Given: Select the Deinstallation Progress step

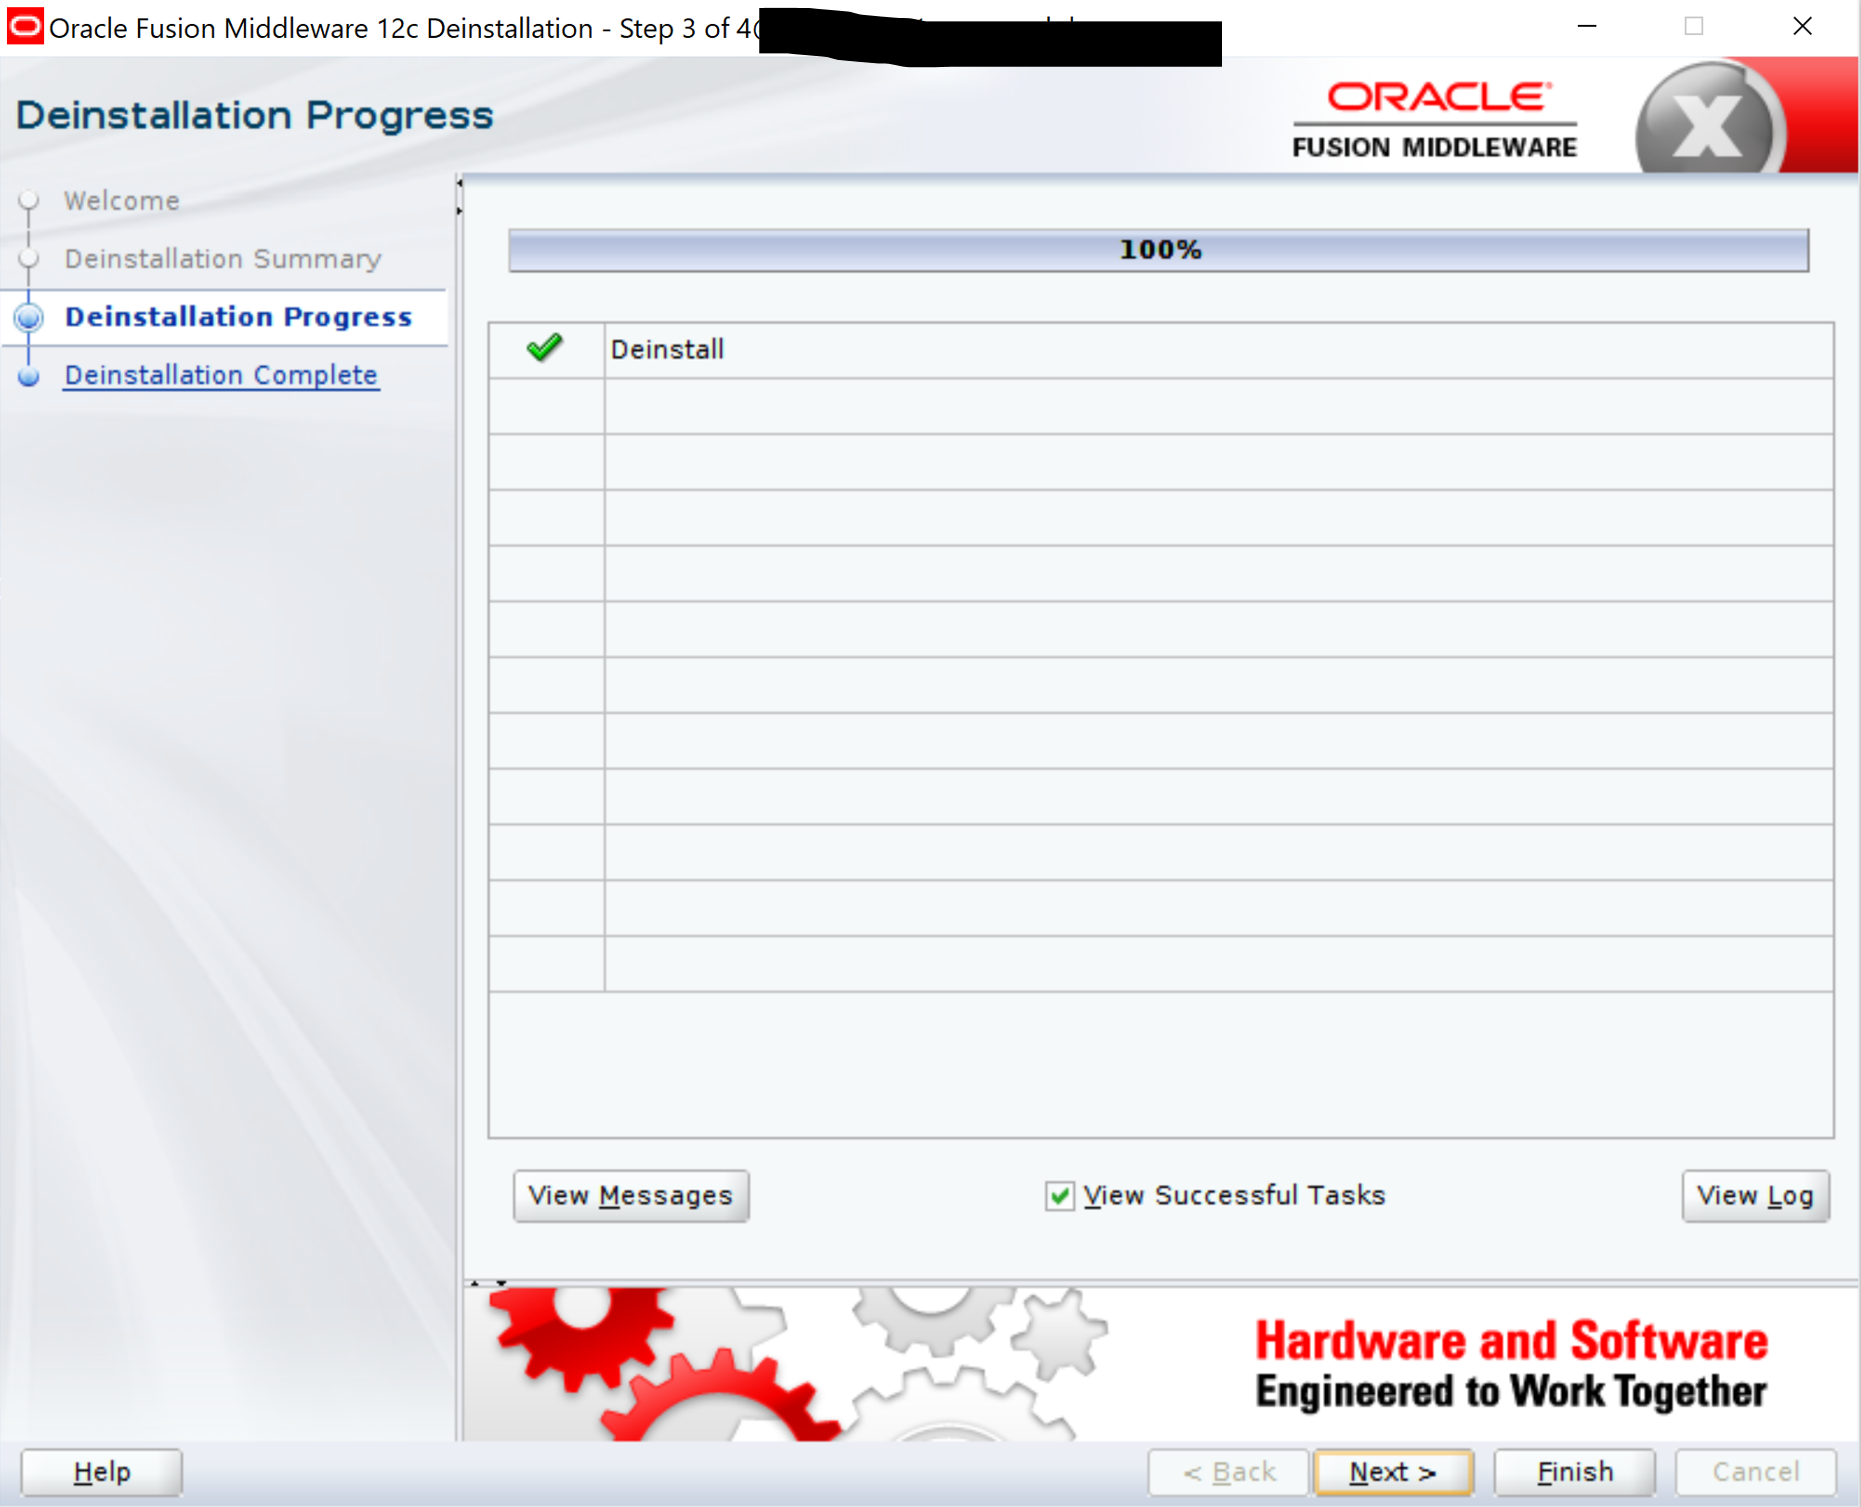Looking at the screenshot, I should point(238,317).
